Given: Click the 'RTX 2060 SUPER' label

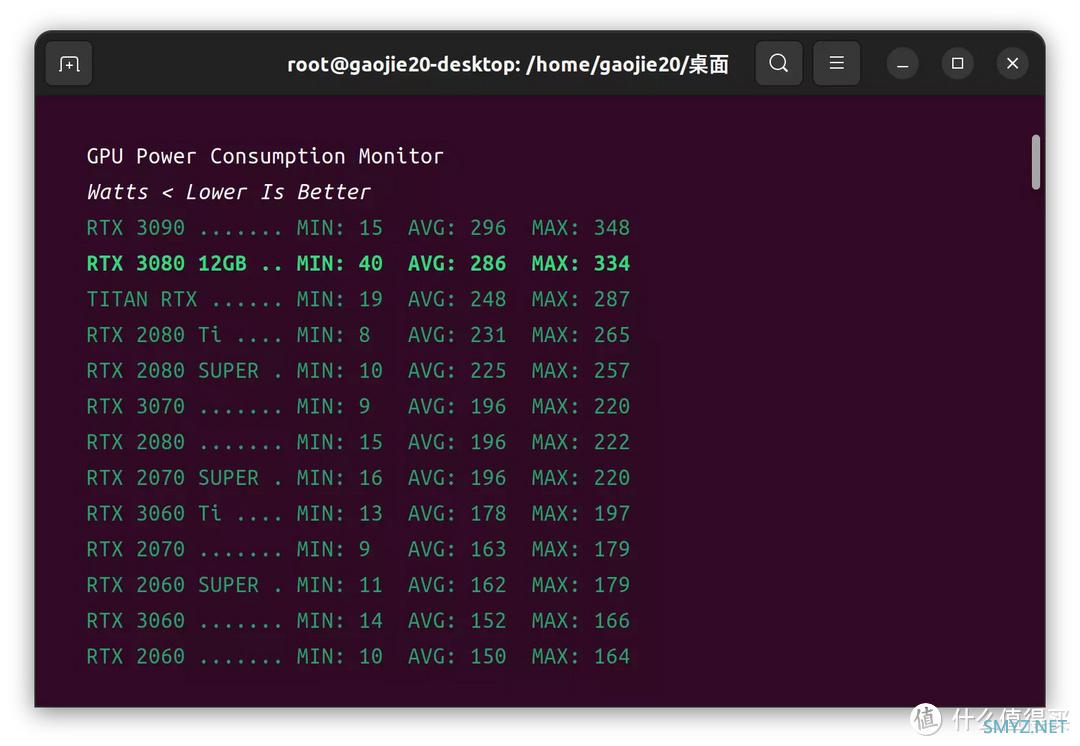Looking at the screenshot, I should [x=173, y=586].
